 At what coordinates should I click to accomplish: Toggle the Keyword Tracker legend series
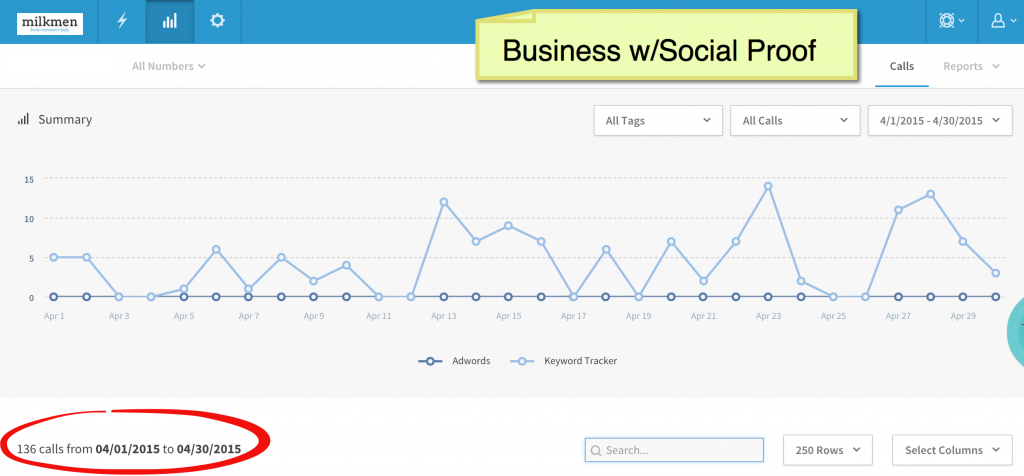pos(563,360)
